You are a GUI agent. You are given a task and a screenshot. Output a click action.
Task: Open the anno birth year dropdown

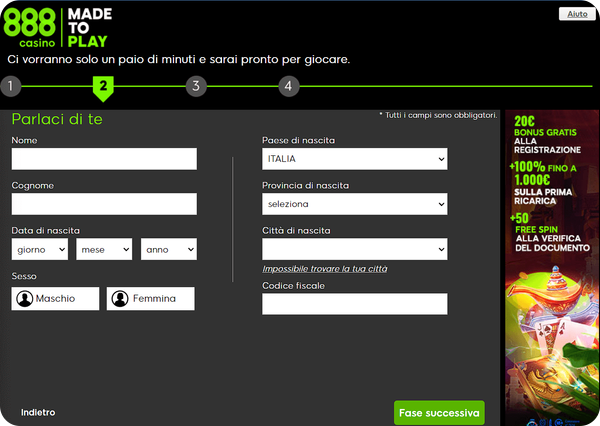tap(169, 249)
